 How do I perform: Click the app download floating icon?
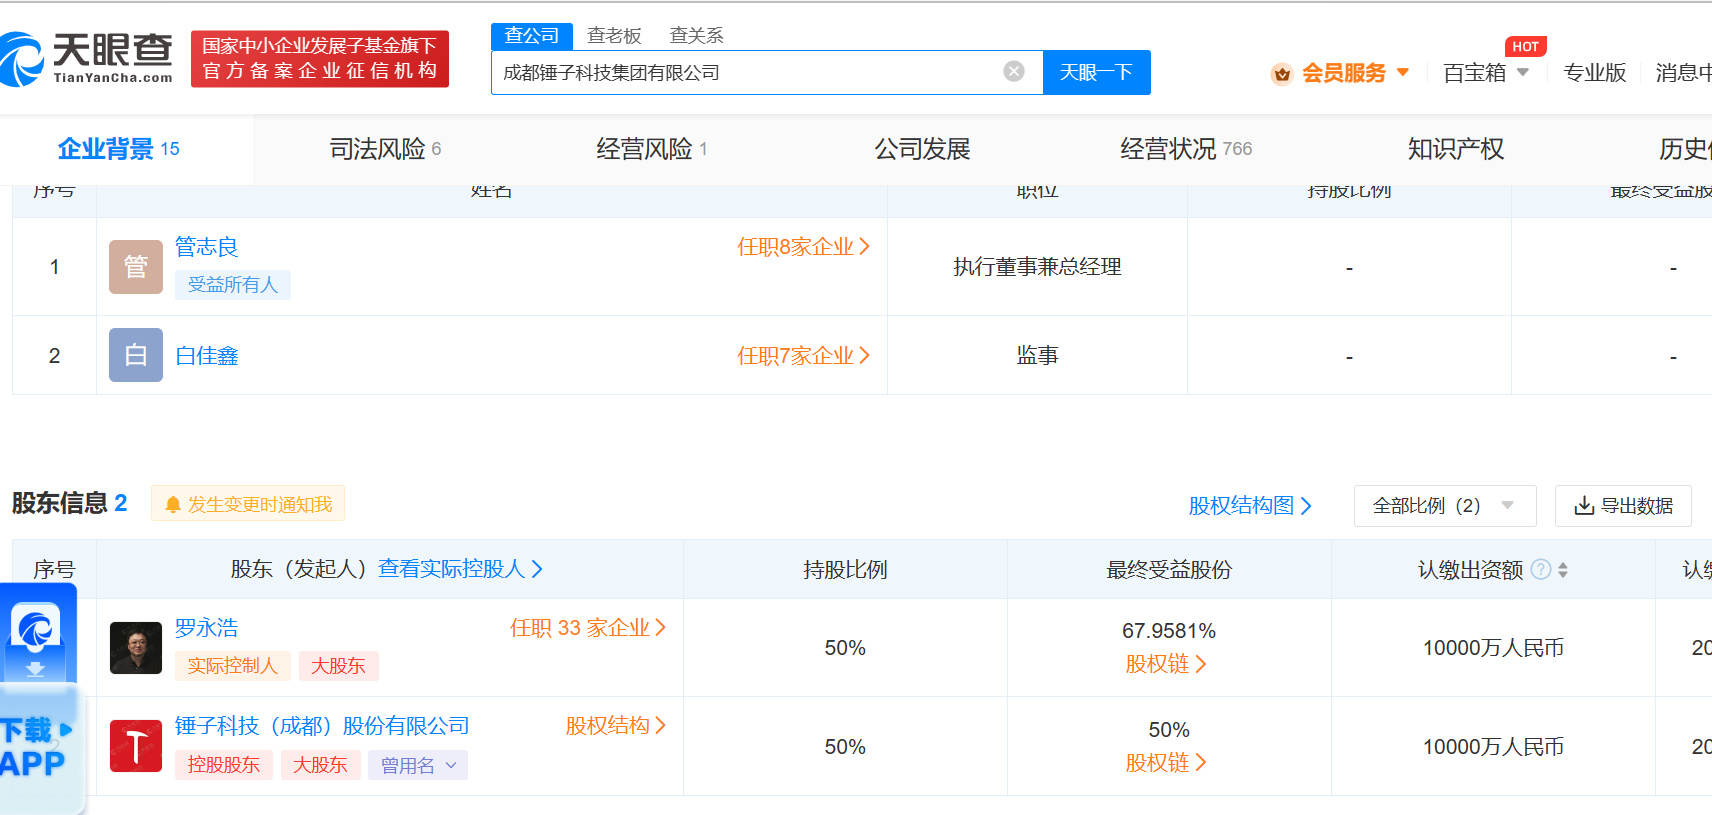[x=37, y=635]
